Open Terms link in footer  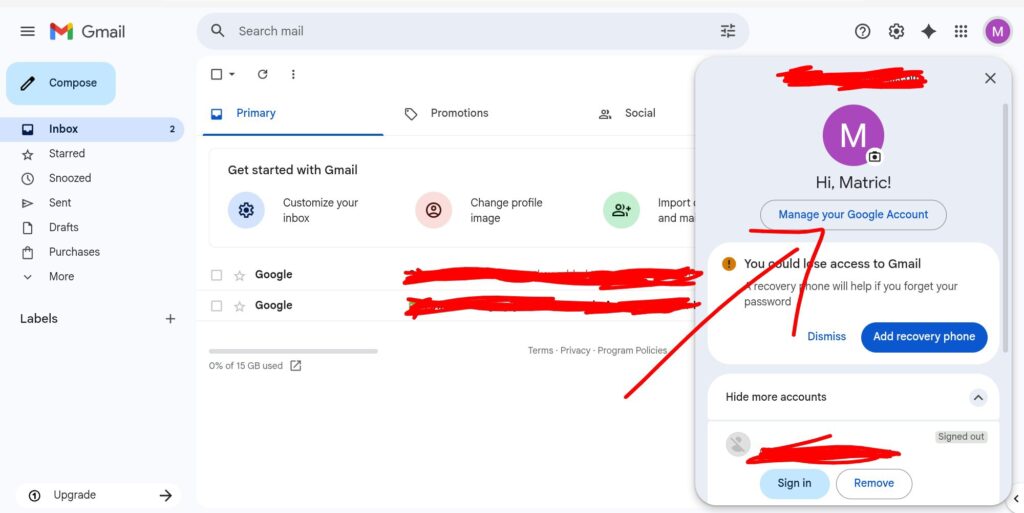pos(540,350)
